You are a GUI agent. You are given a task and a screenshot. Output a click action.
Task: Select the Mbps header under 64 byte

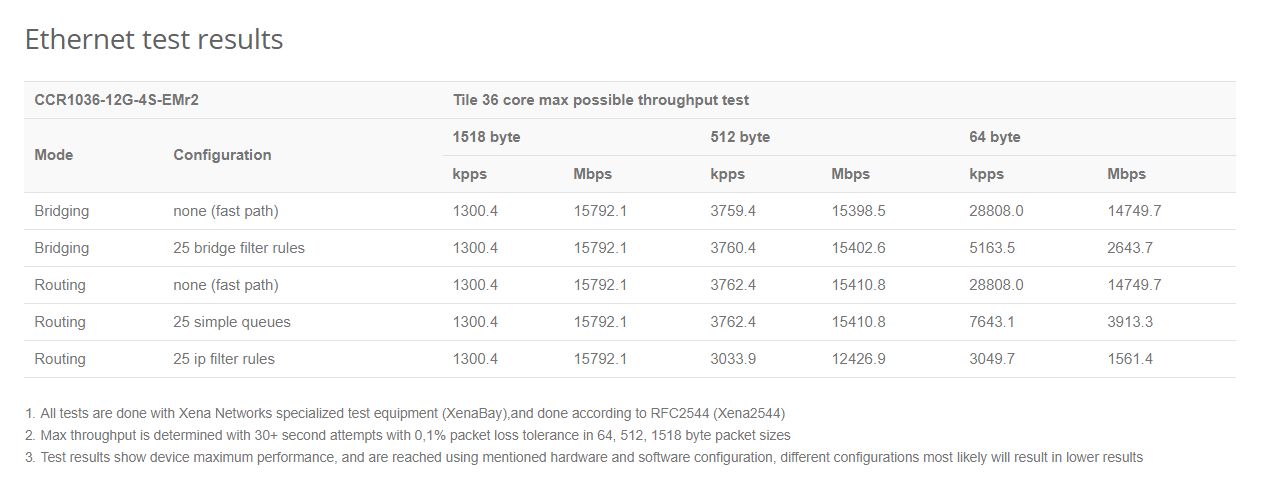point(1127,174)
